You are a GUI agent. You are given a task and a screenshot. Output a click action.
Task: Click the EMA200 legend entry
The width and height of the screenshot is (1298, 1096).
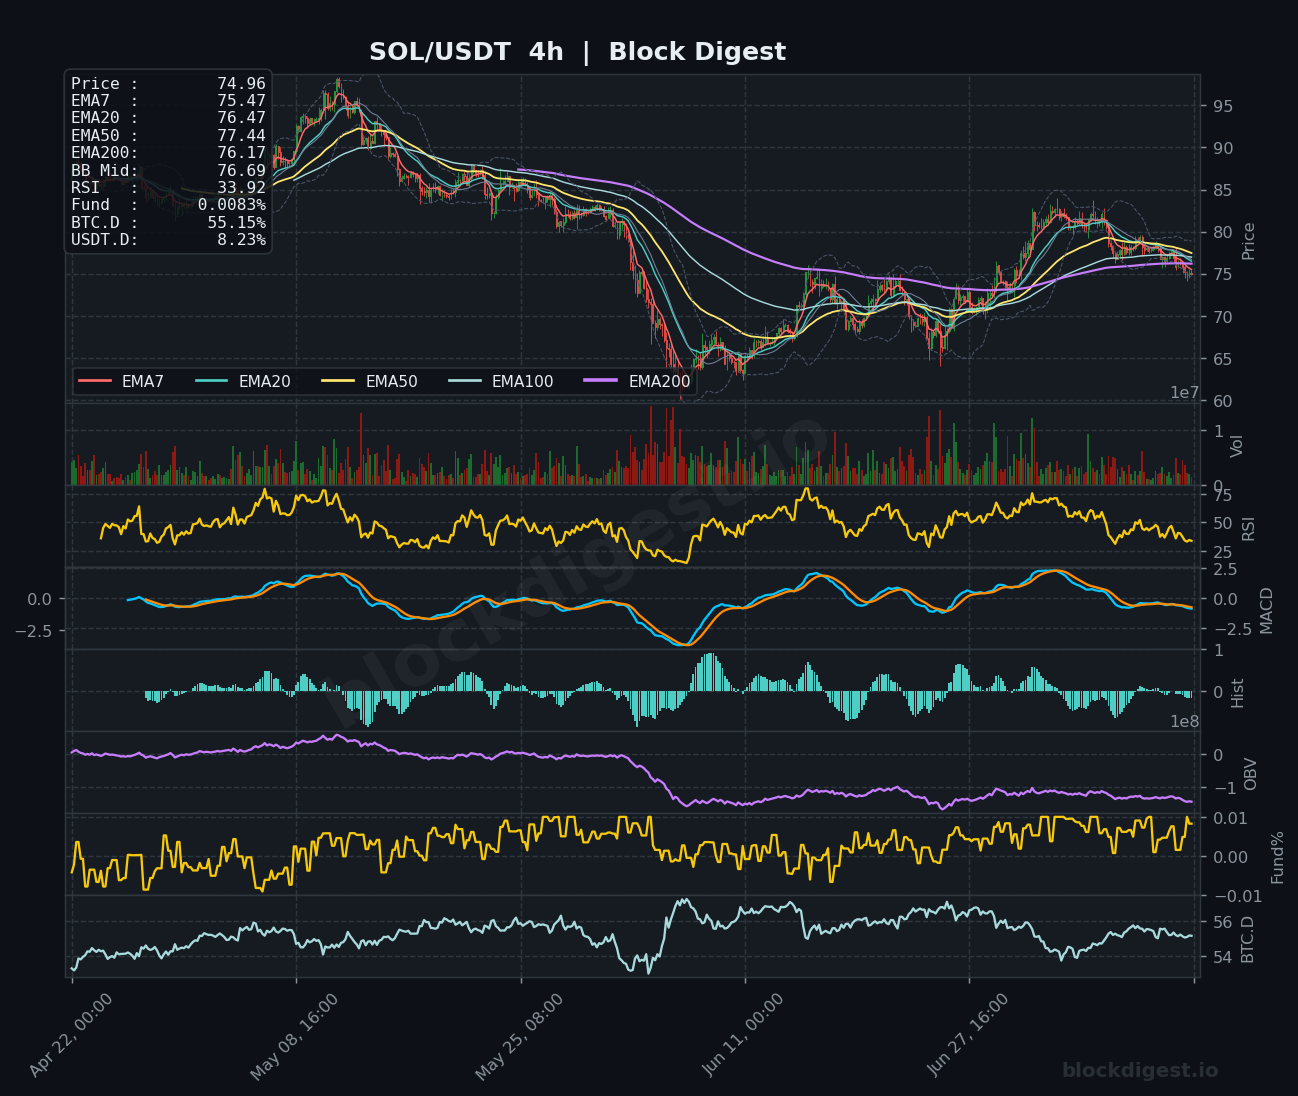coord(638,382)
